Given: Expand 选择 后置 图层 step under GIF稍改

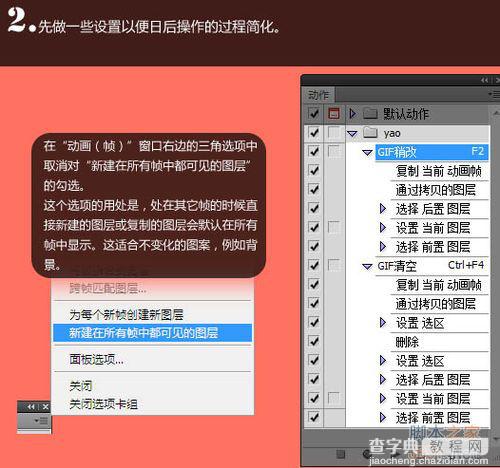Looking at the screenshot, I should point(383,209).
